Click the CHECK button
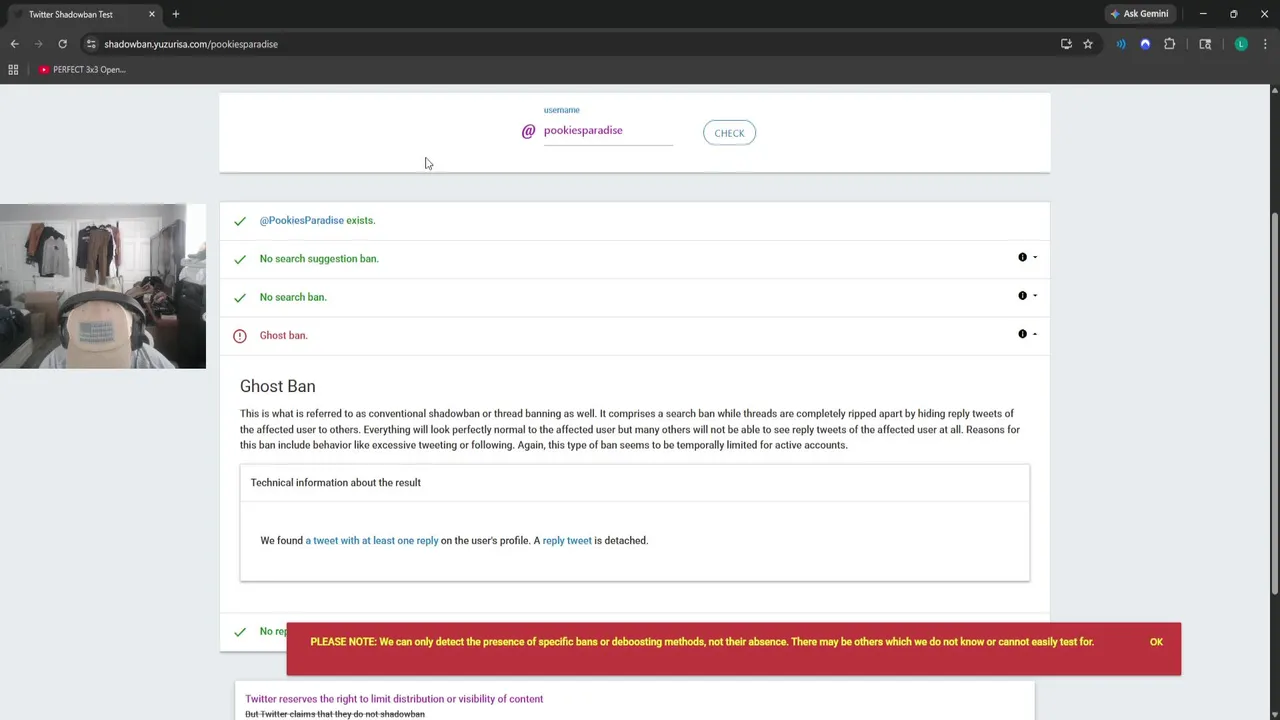This screenshot has width=1280, height=720. coord(729,133)
